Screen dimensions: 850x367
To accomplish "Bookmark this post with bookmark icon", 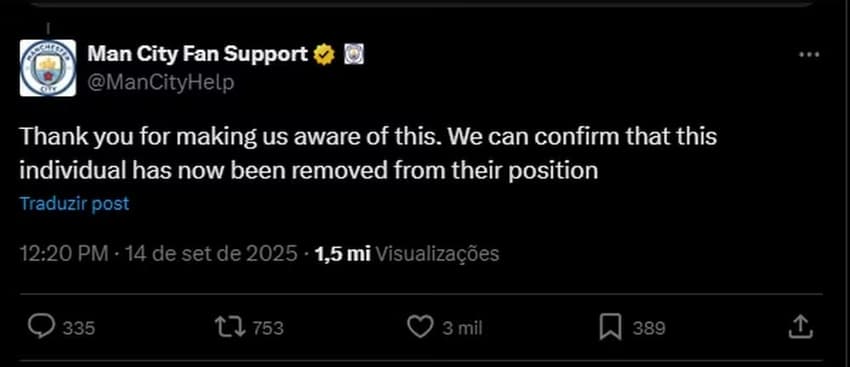I will point(610,327).
